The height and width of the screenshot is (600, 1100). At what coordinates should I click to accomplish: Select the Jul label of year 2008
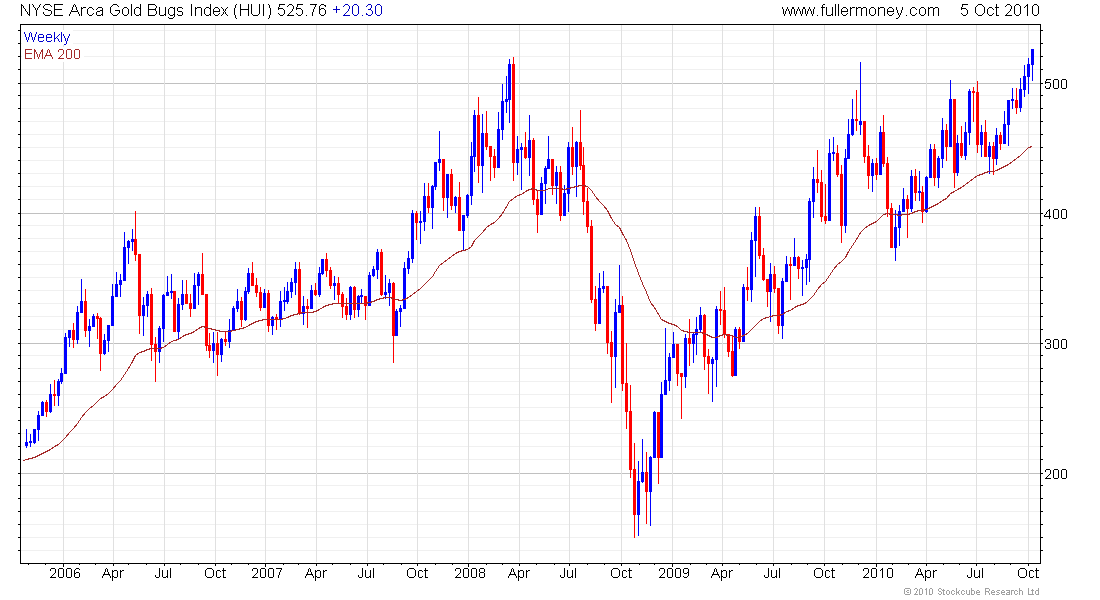(x=568, y=573)
